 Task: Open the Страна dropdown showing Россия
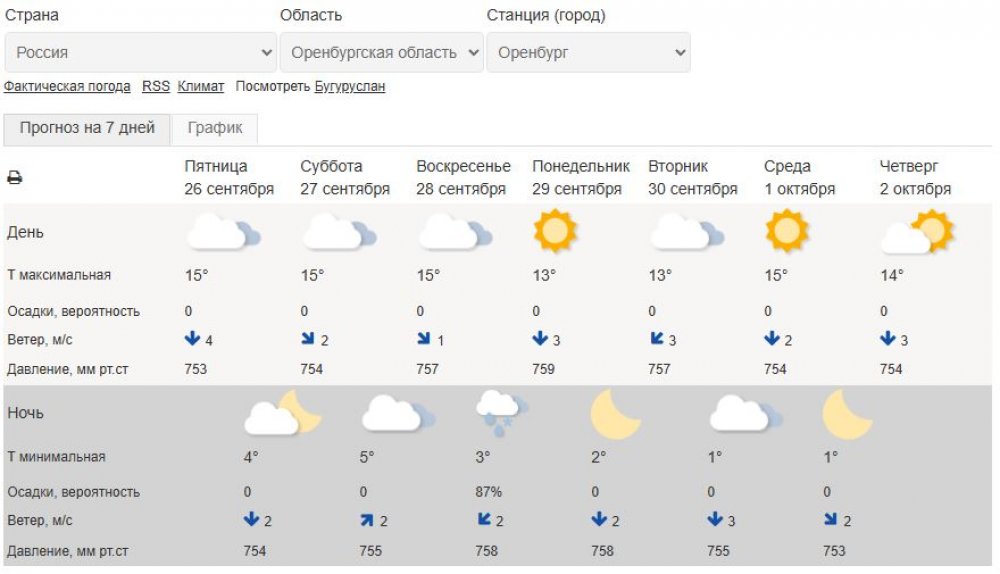(141, 52)
